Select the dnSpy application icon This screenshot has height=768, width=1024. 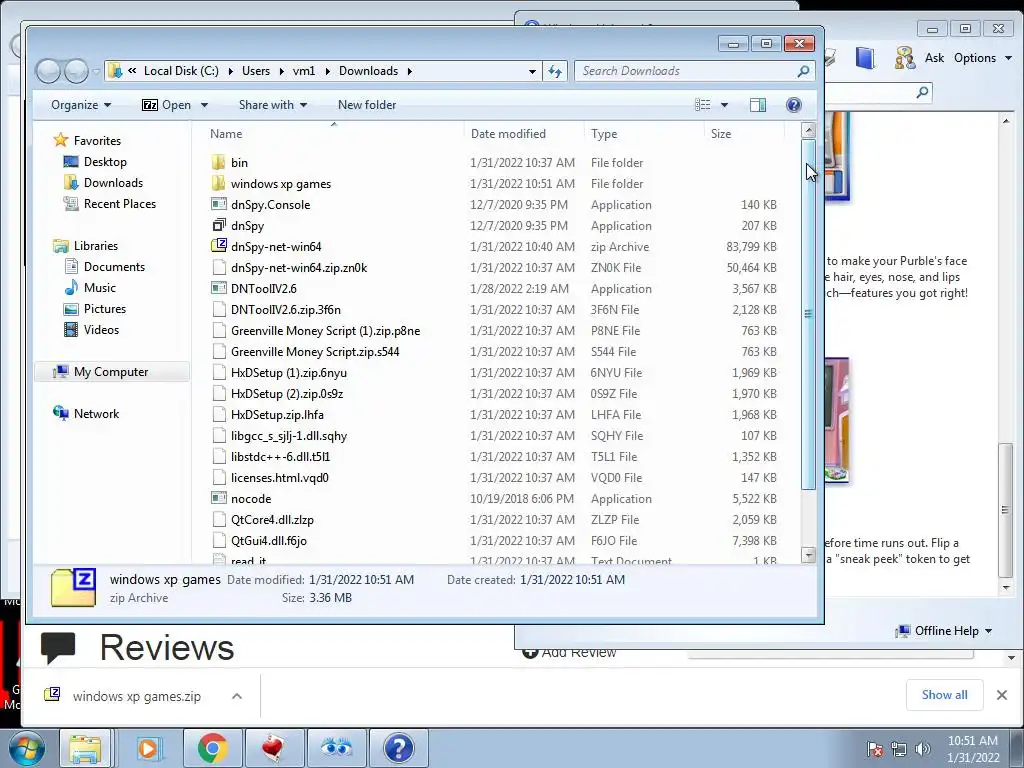click(x=219, y=225)
